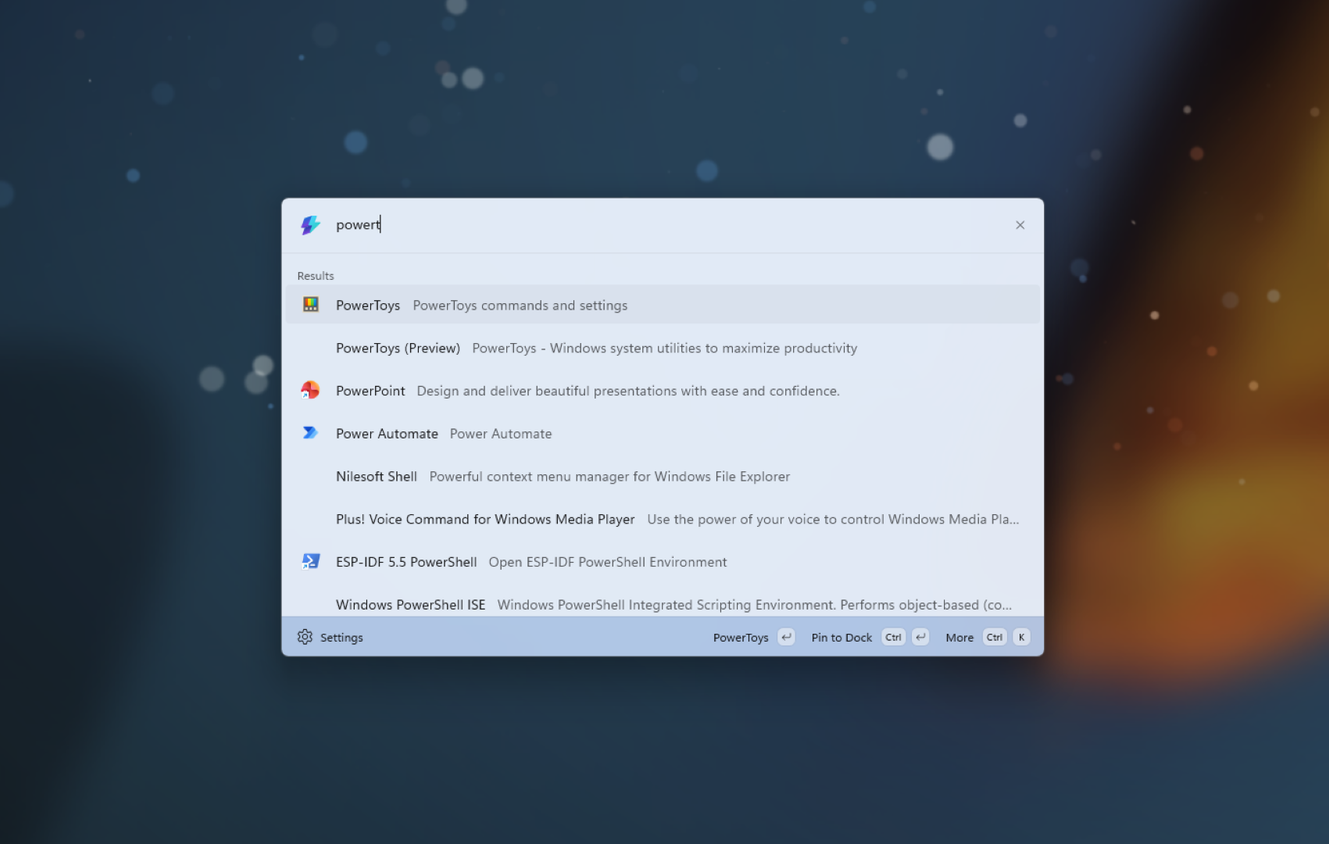Click "Design and deliver beautiful presentations" description
The width and height of the screenshot is (1329, 844).
point(628,391)
